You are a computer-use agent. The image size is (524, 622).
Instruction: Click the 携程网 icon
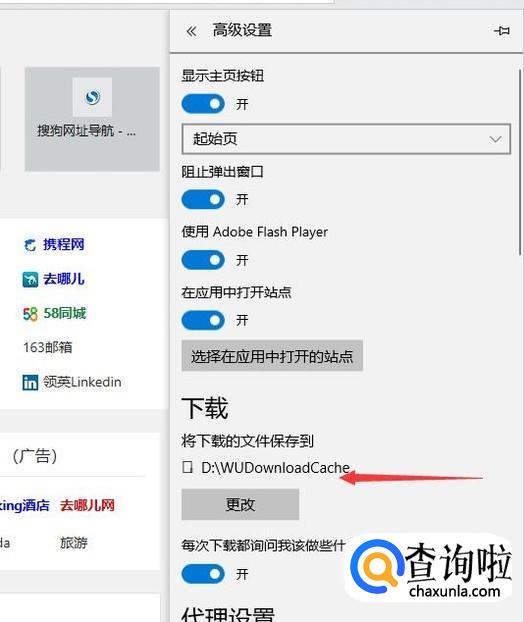pyautogui.click(x=30, y=245)
